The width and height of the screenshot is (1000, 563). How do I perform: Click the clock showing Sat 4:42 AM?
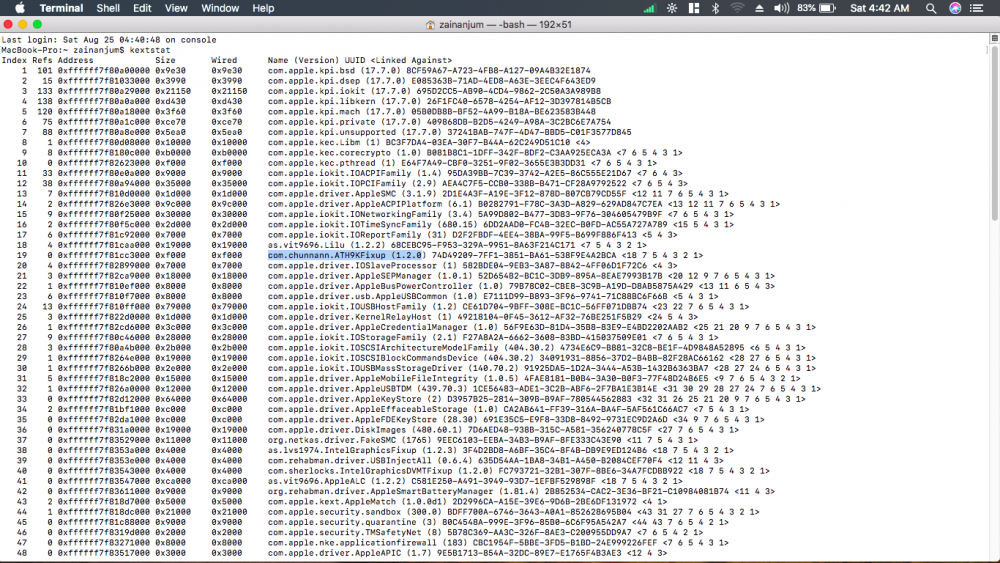879,8
